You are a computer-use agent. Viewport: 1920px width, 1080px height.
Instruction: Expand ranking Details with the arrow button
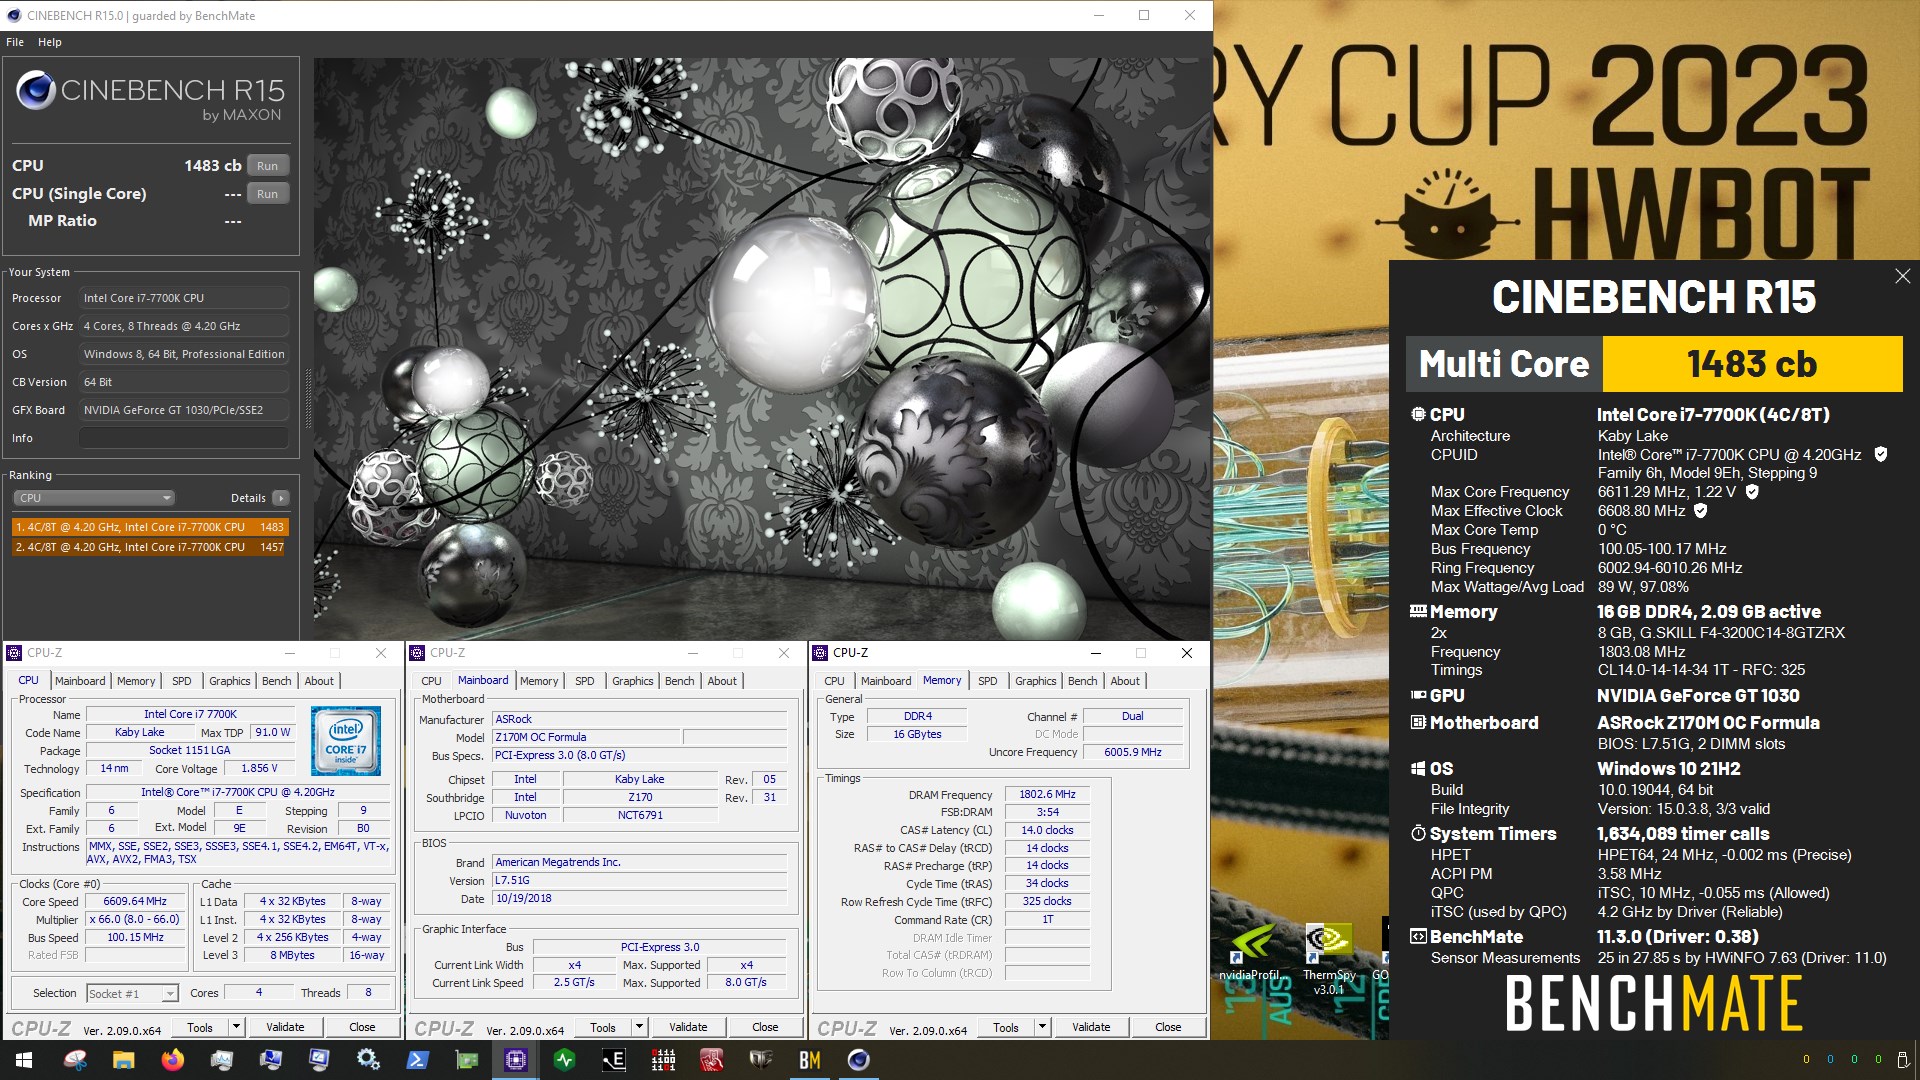[281, 498]
